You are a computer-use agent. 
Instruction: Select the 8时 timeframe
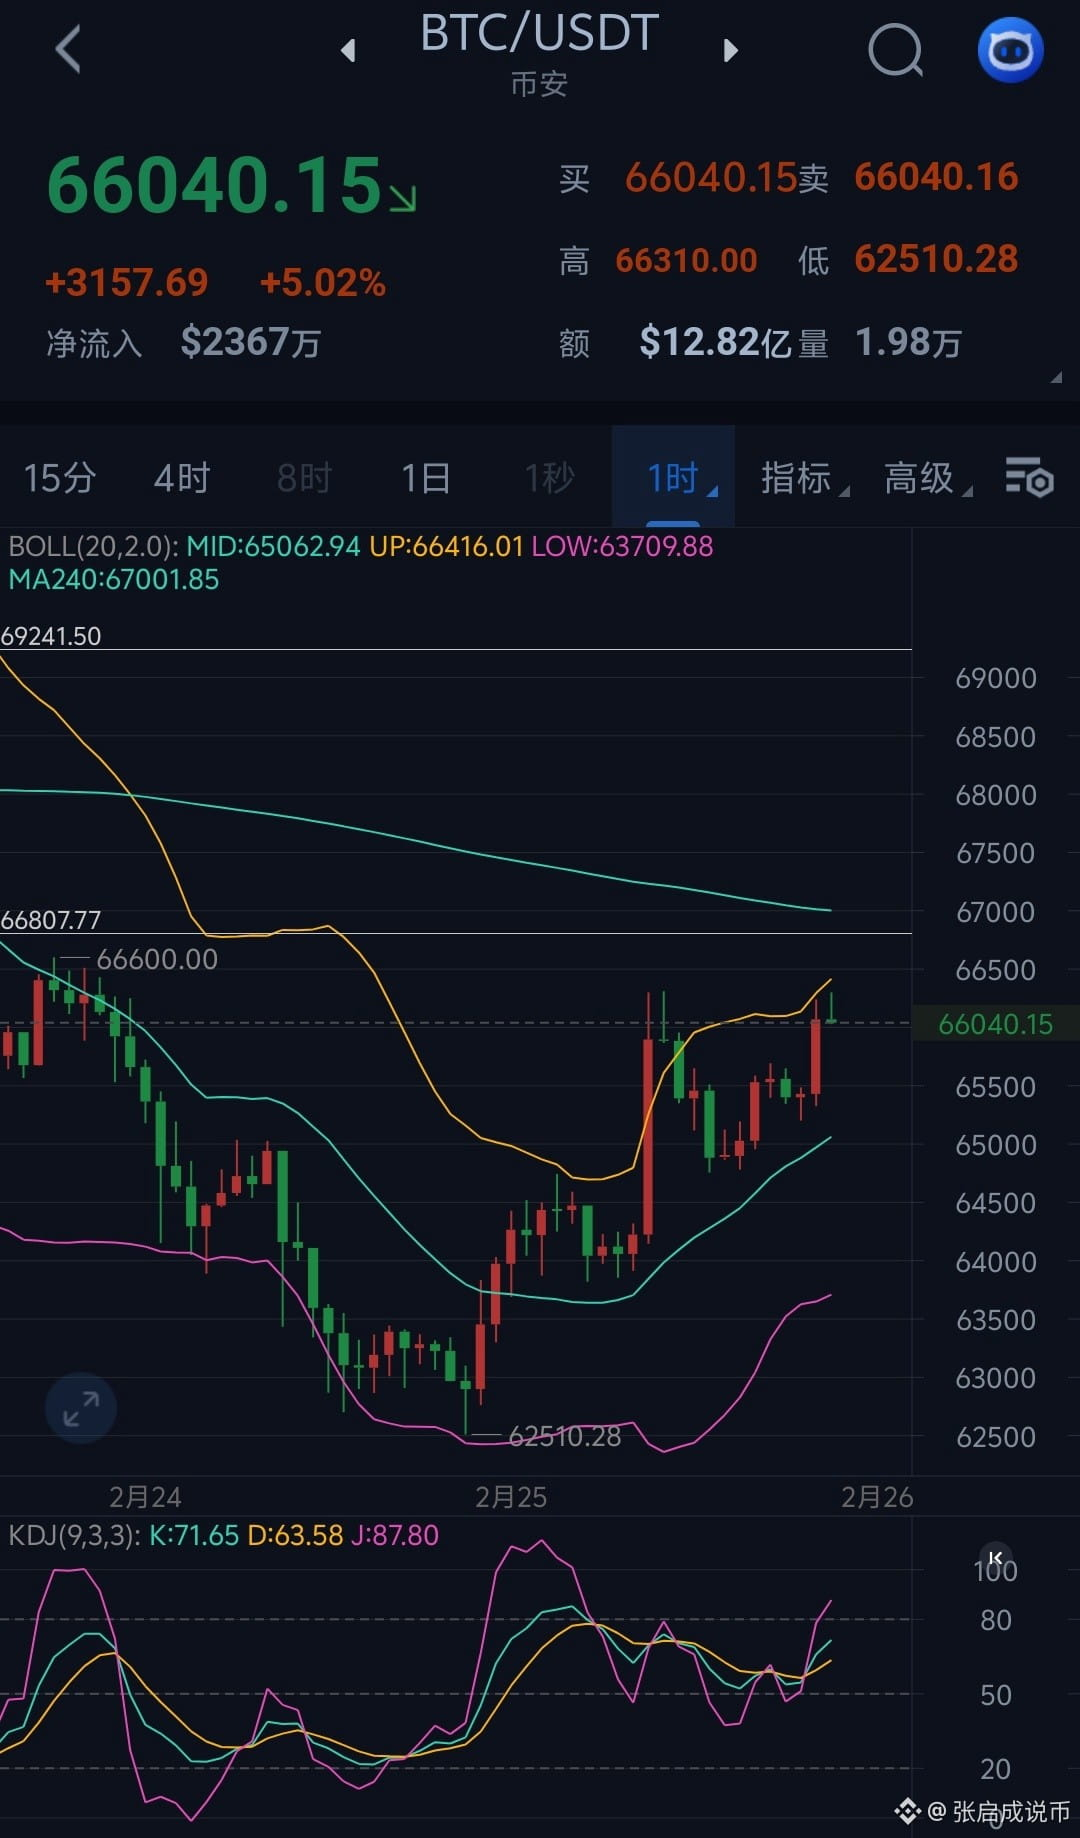(x=304, y=478)
